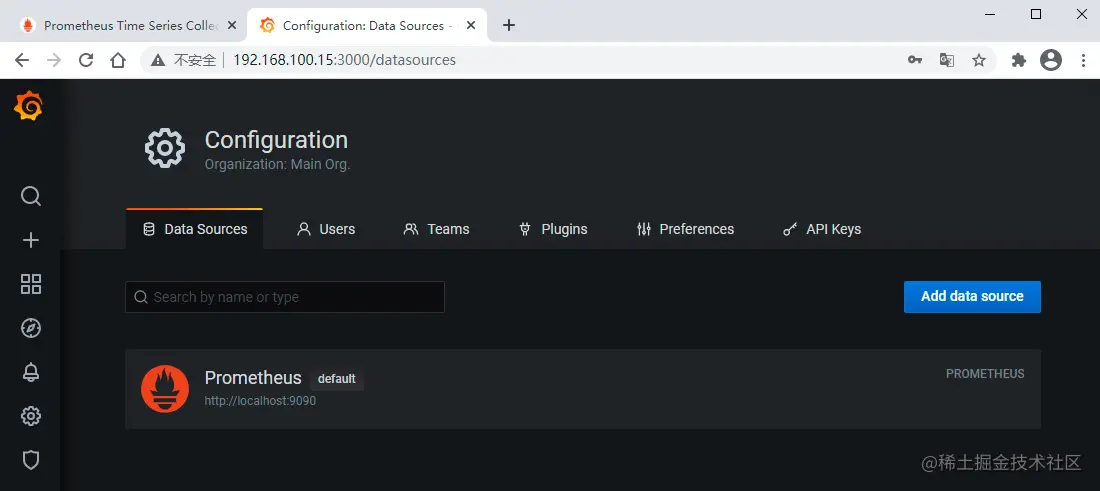The height and width of the screenshot is (491, 1100).
Task: Go back with the browser back arrow
Action: [22, 60]
